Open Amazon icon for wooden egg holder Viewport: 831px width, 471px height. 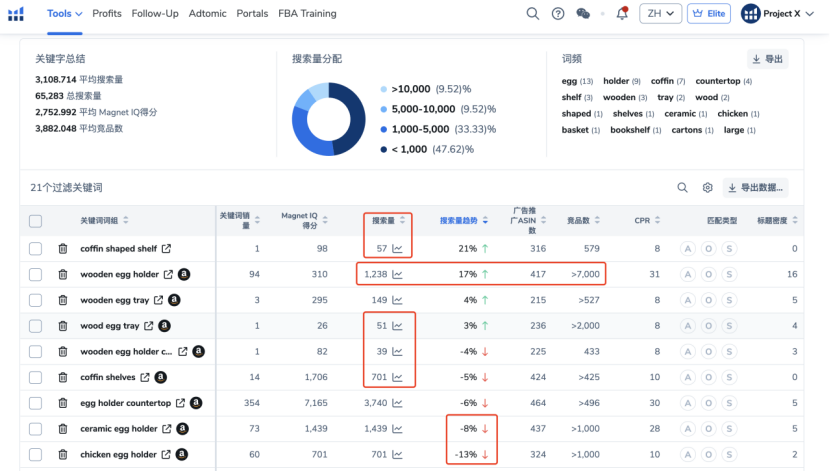coord(184,274)
